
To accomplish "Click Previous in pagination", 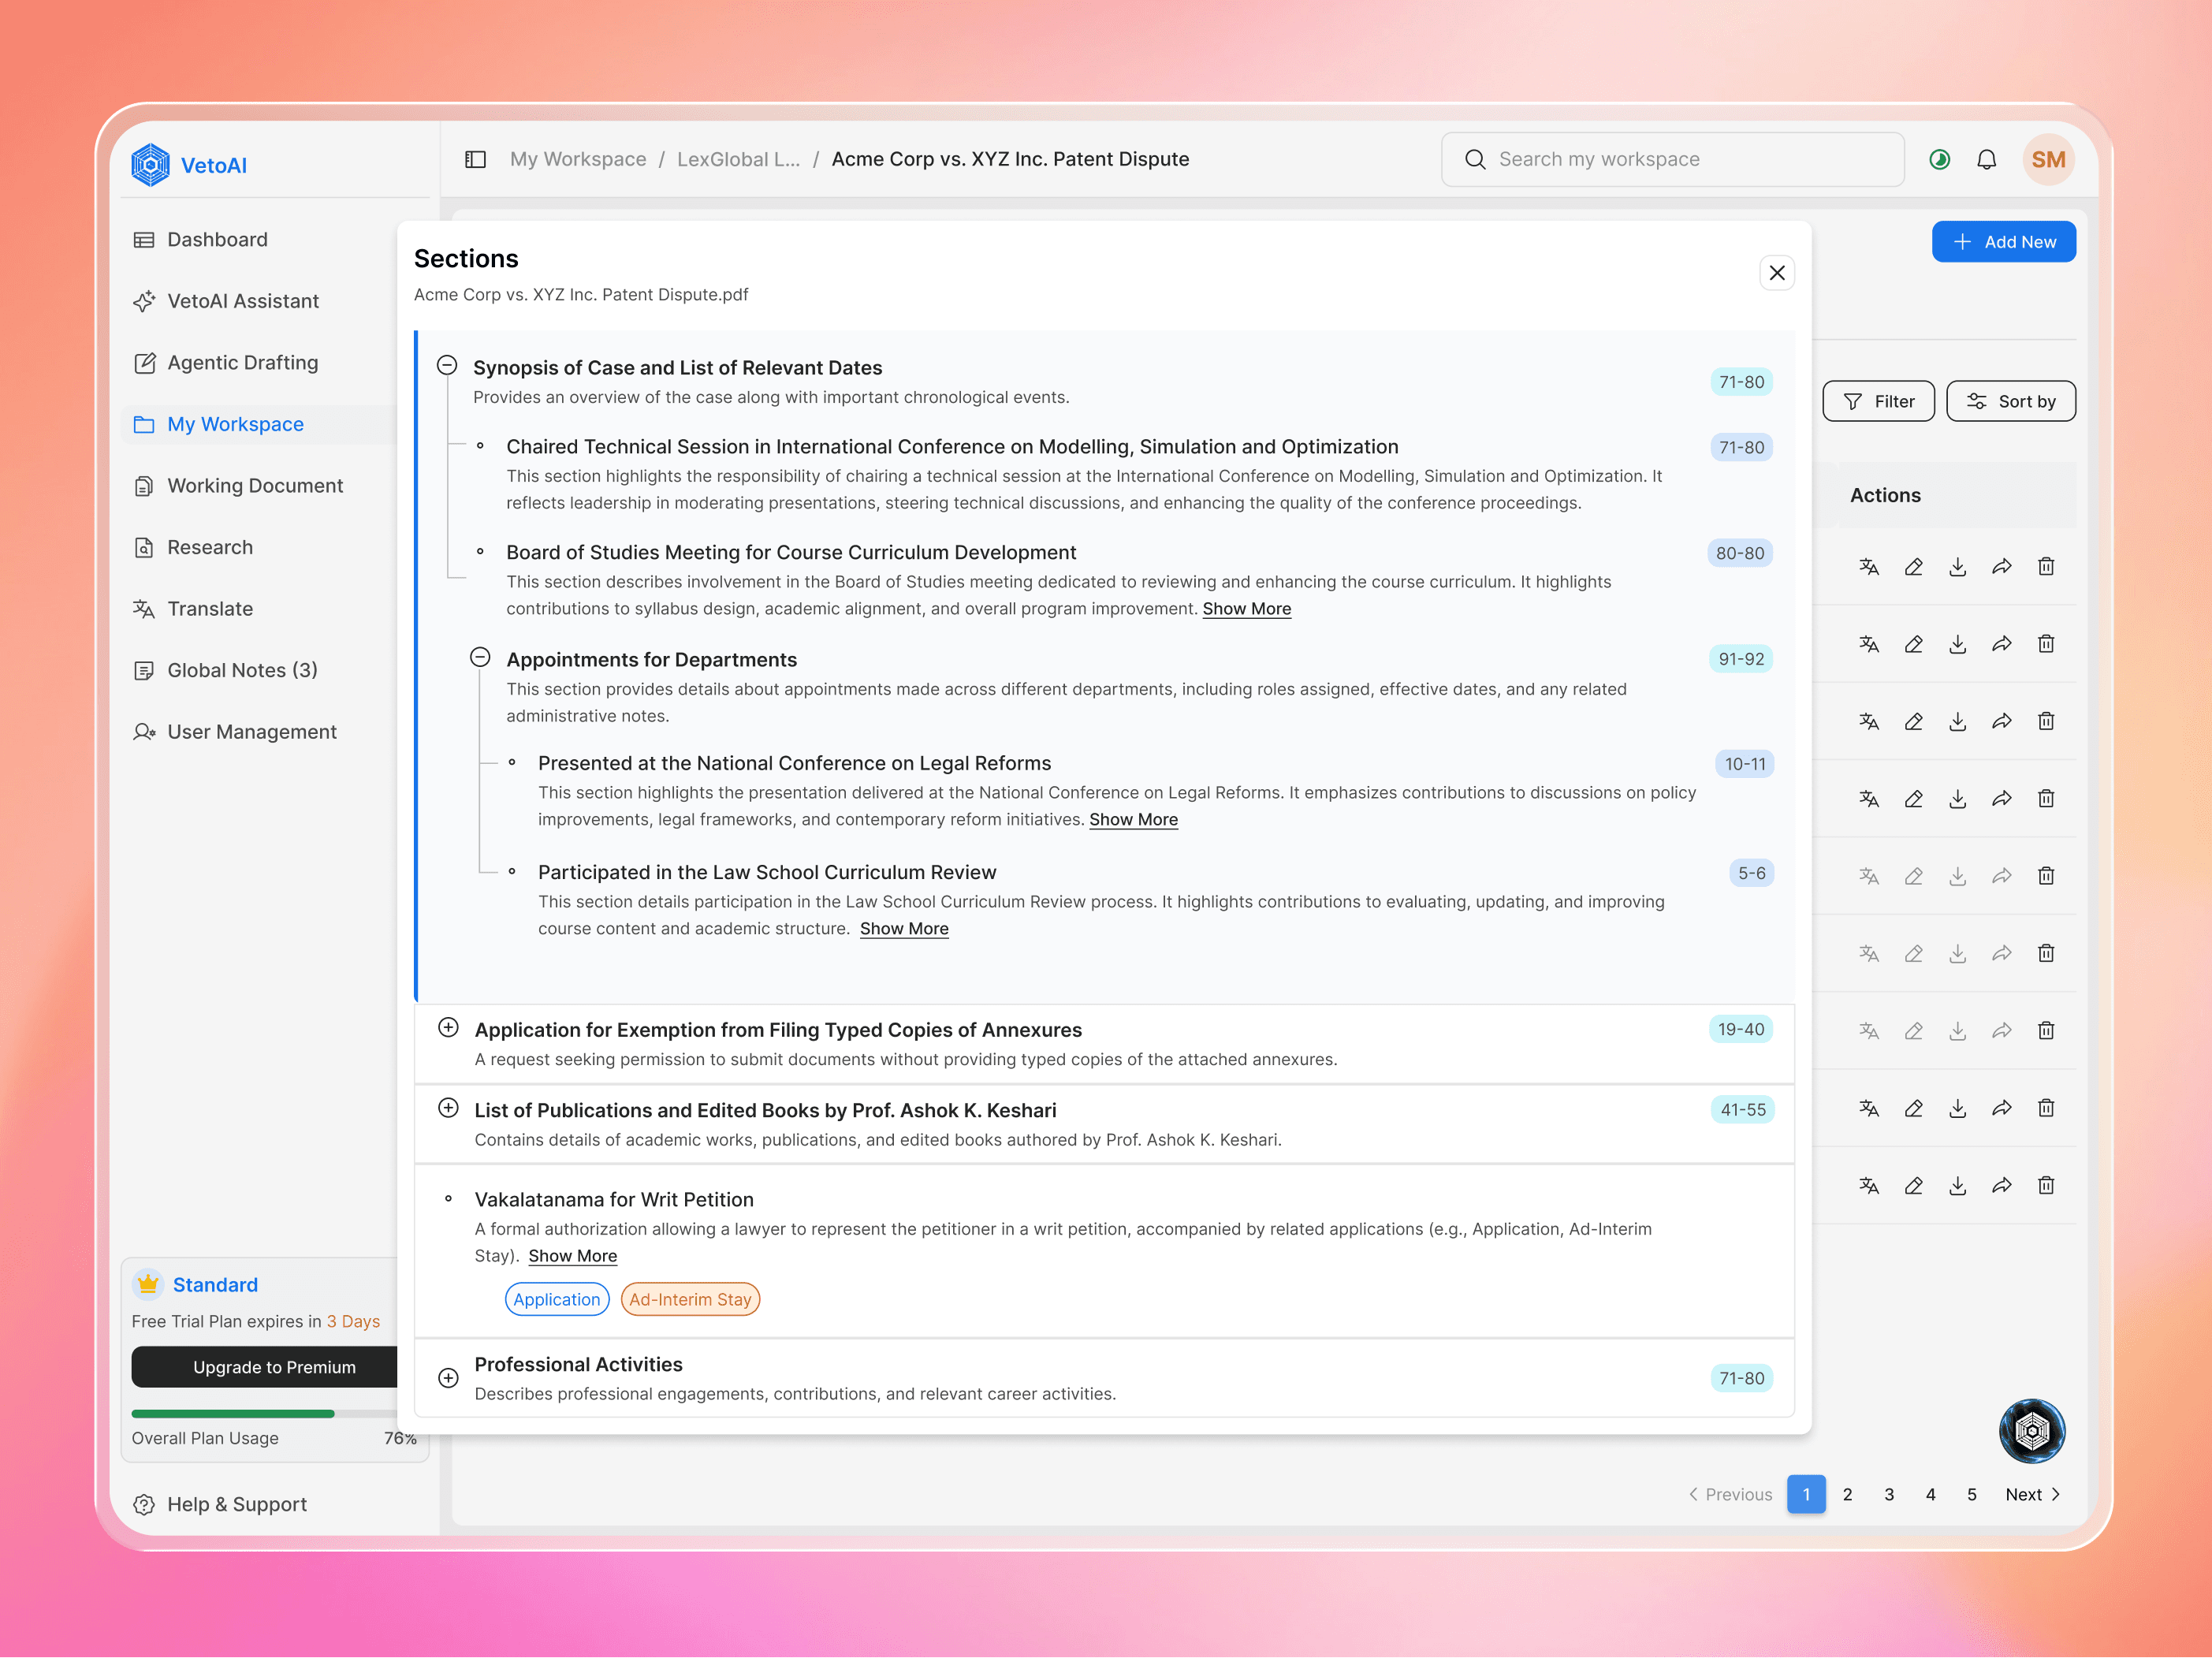I will [x=1730, y=1494].
